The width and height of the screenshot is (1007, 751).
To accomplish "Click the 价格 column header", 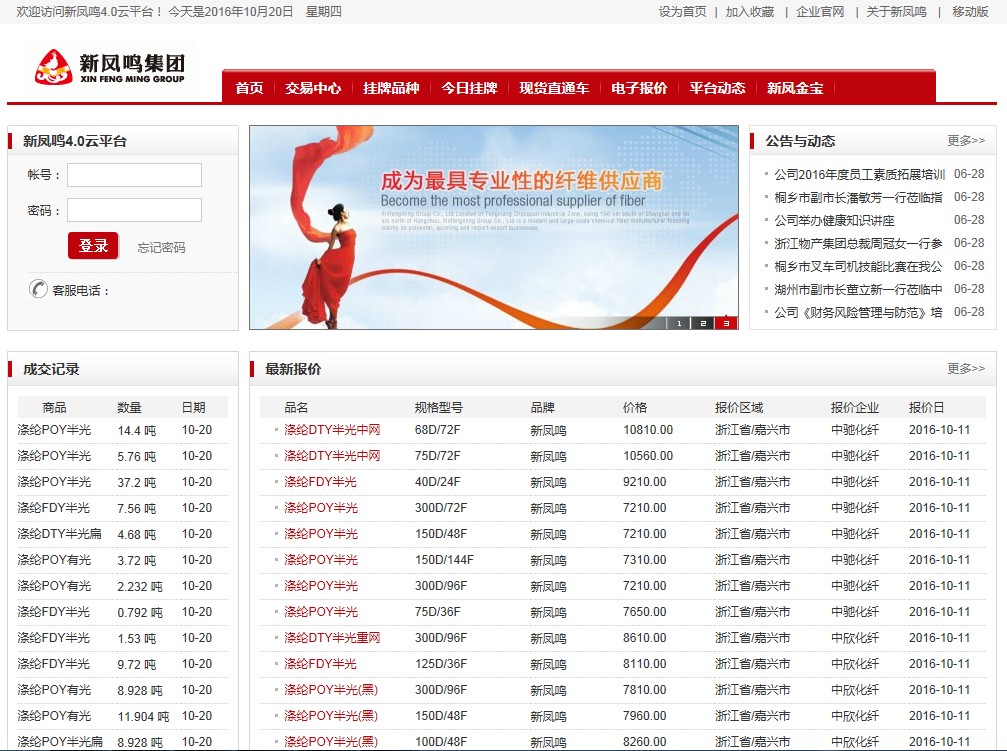I will (x=635, y=407).
